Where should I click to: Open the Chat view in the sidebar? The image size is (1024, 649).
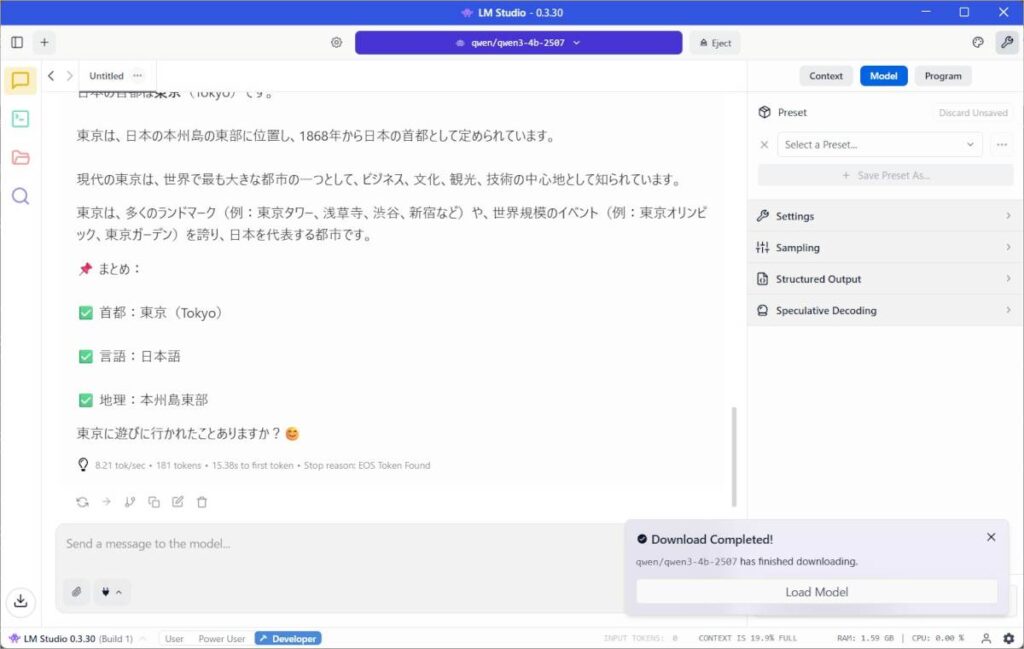[20, 81]
